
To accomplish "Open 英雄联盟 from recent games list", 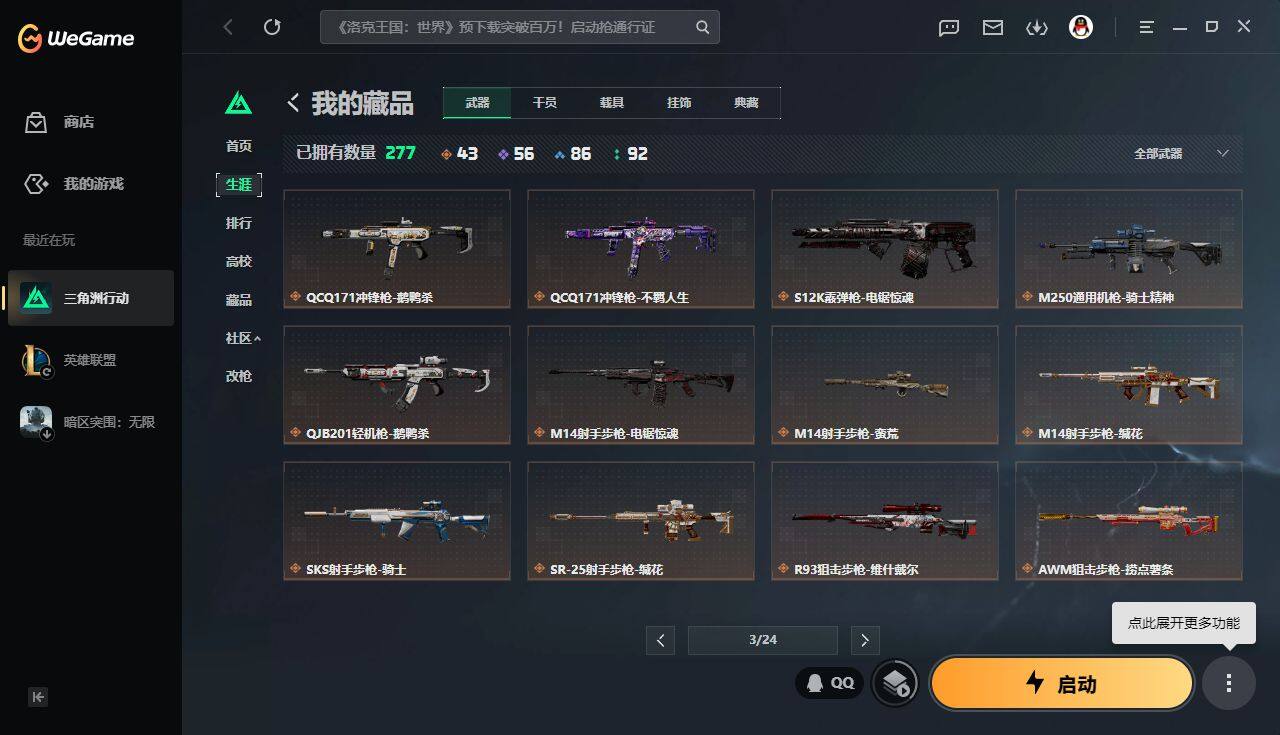I will 91,360.
